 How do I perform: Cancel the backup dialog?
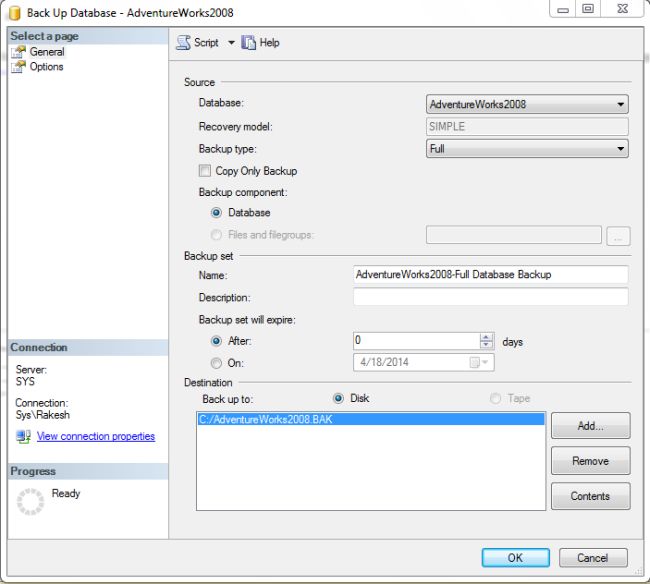pos(593,558)
